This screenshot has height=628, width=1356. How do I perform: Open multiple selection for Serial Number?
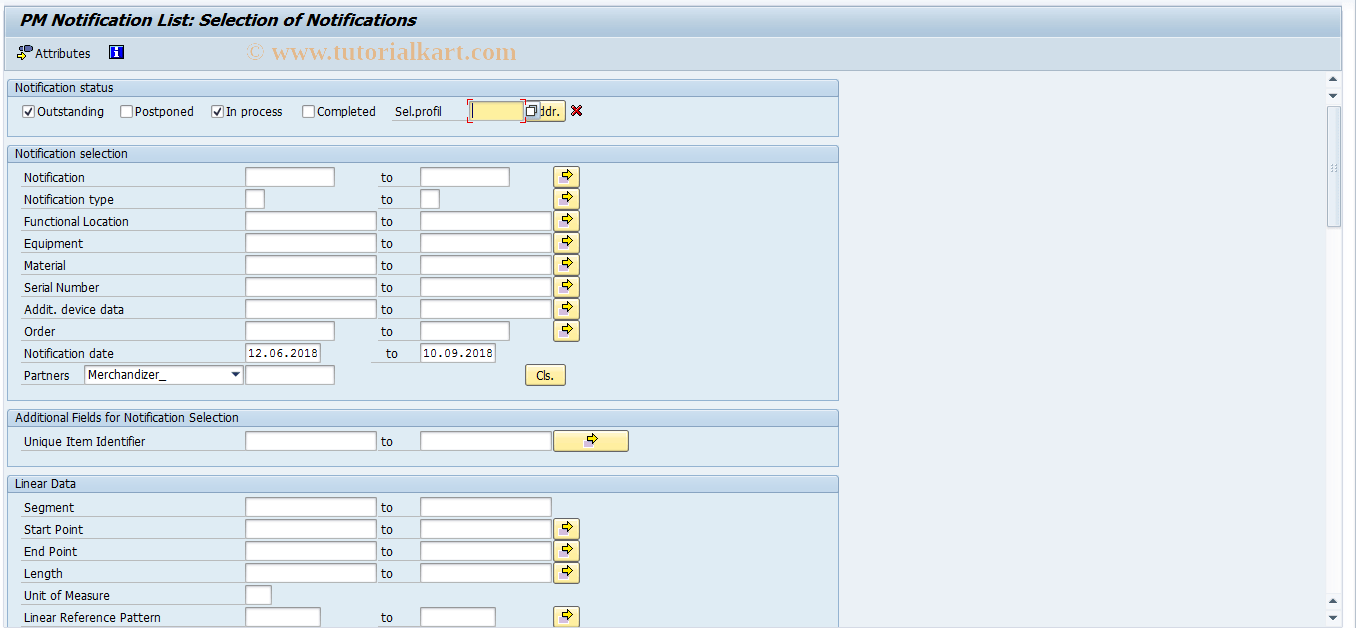click(x=566, y=286)
